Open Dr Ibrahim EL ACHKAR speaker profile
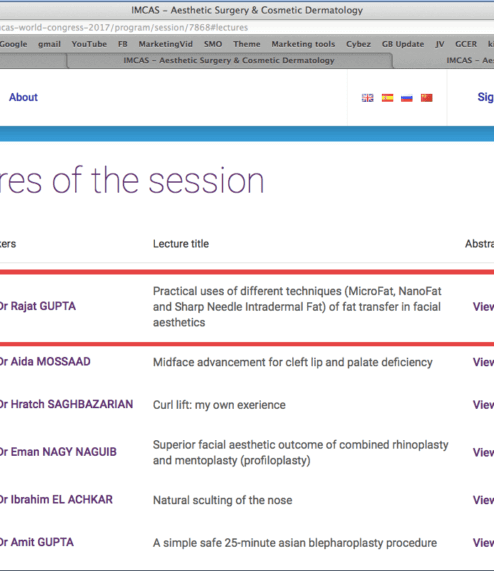The image size is (494, 571). tap(56, 500)
